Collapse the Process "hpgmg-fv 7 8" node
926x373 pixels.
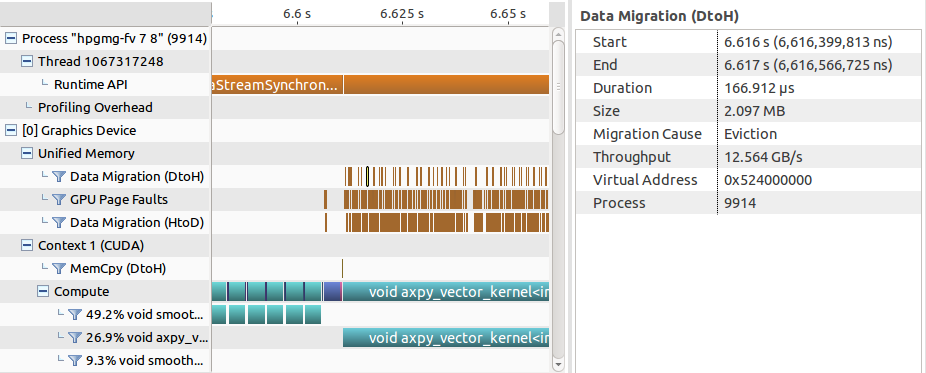coord(11,38)
